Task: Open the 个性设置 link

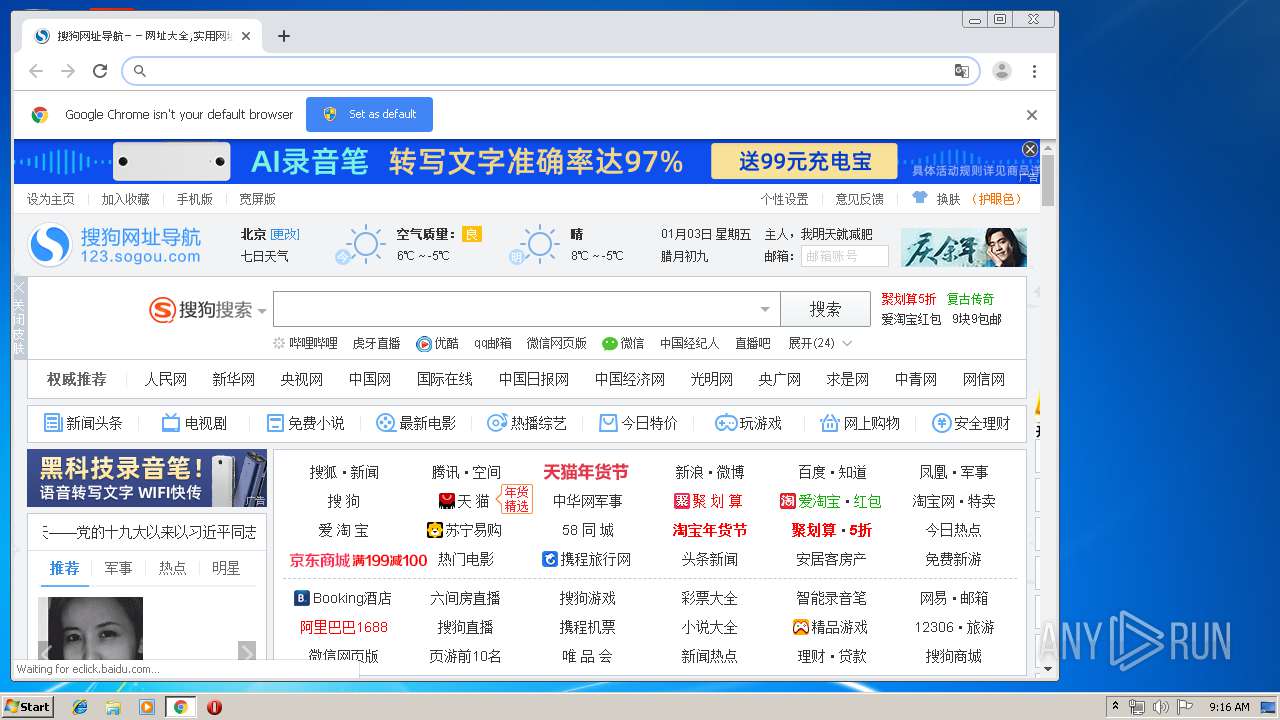Action: 784,199
